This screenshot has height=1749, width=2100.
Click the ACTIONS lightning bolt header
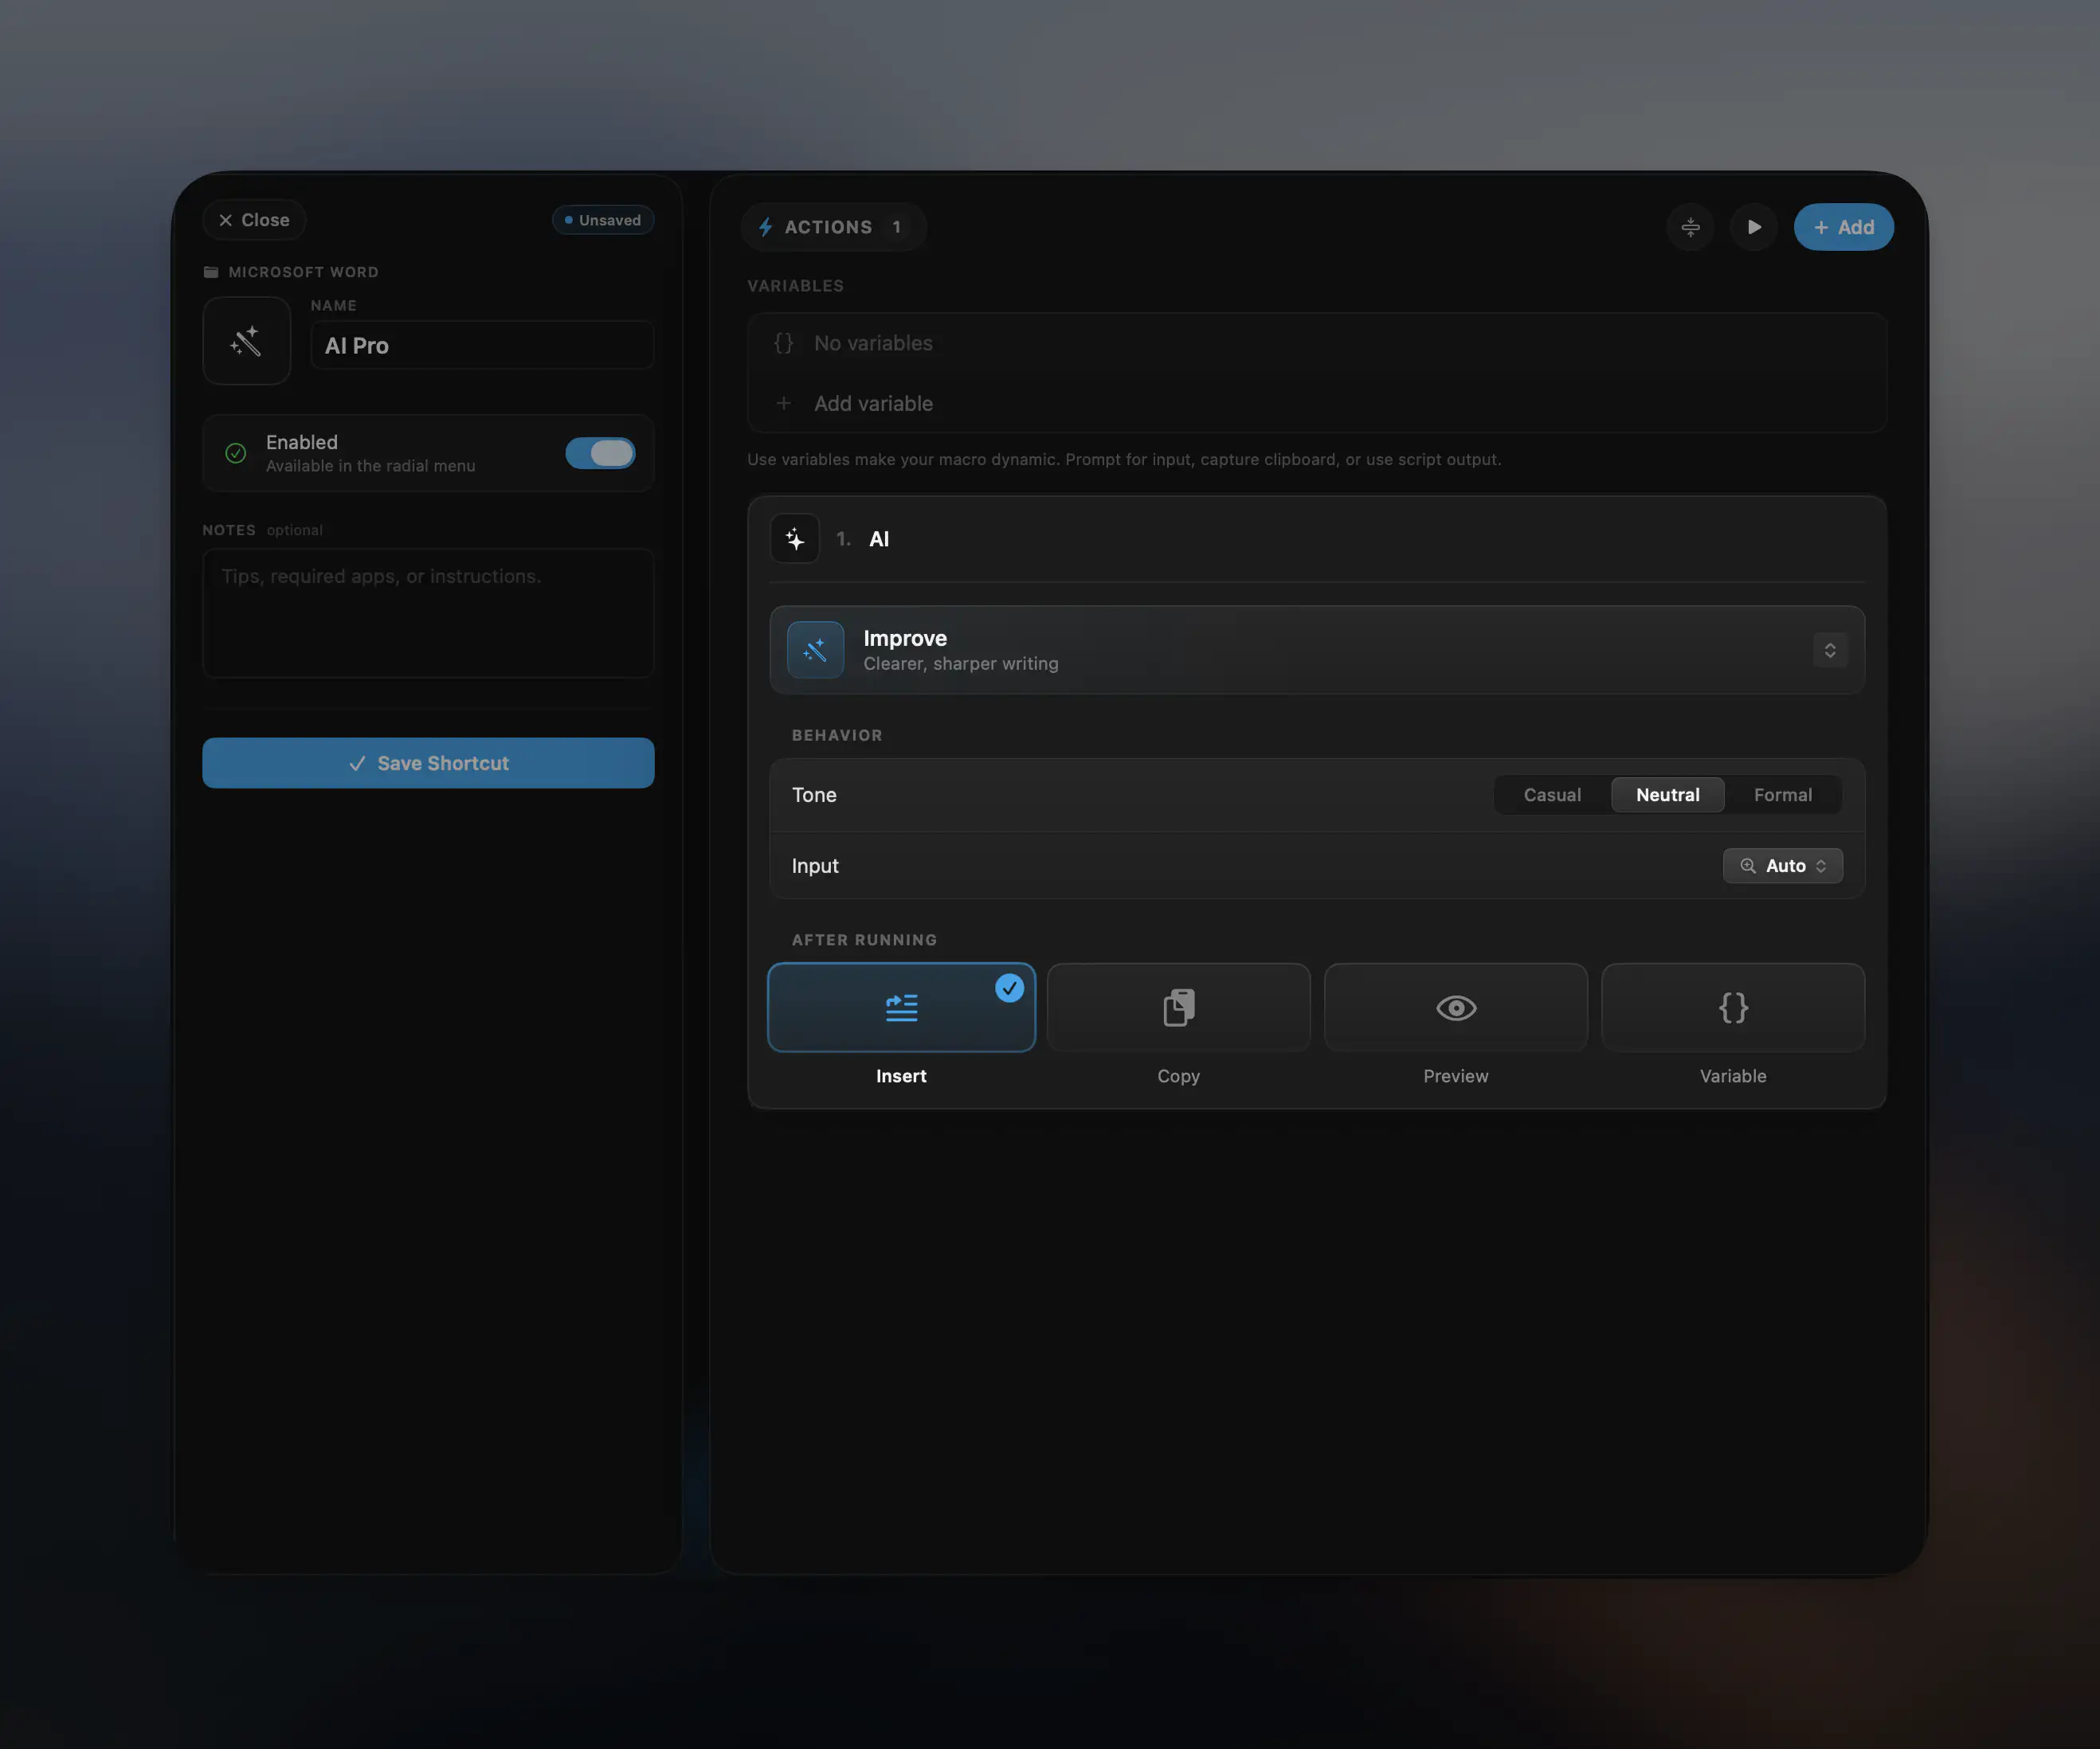833,227
